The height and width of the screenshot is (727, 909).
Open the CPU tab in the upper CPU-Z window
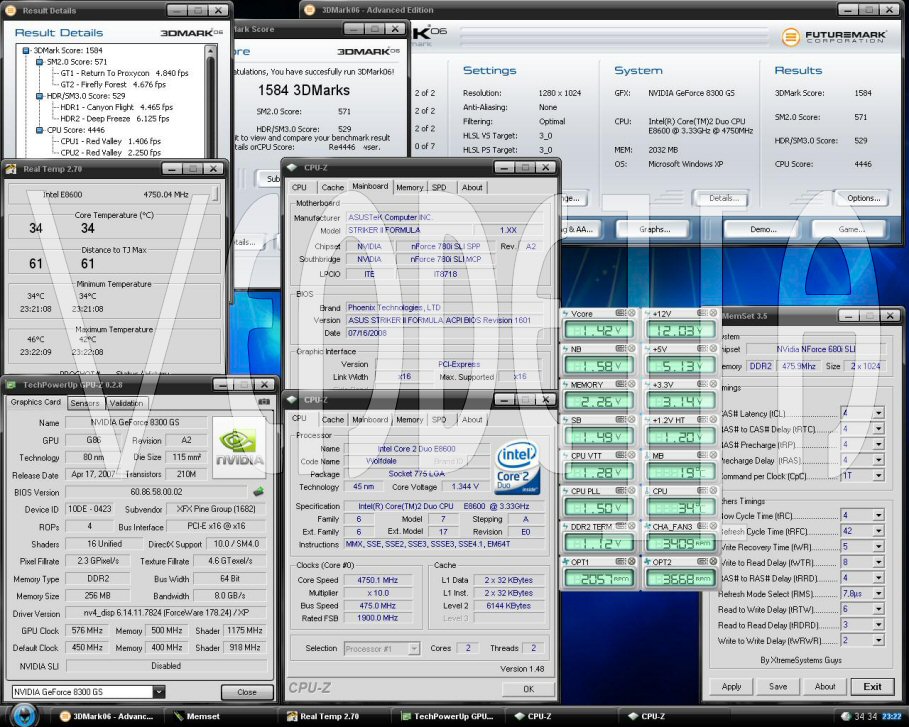[x=299, y=187]
